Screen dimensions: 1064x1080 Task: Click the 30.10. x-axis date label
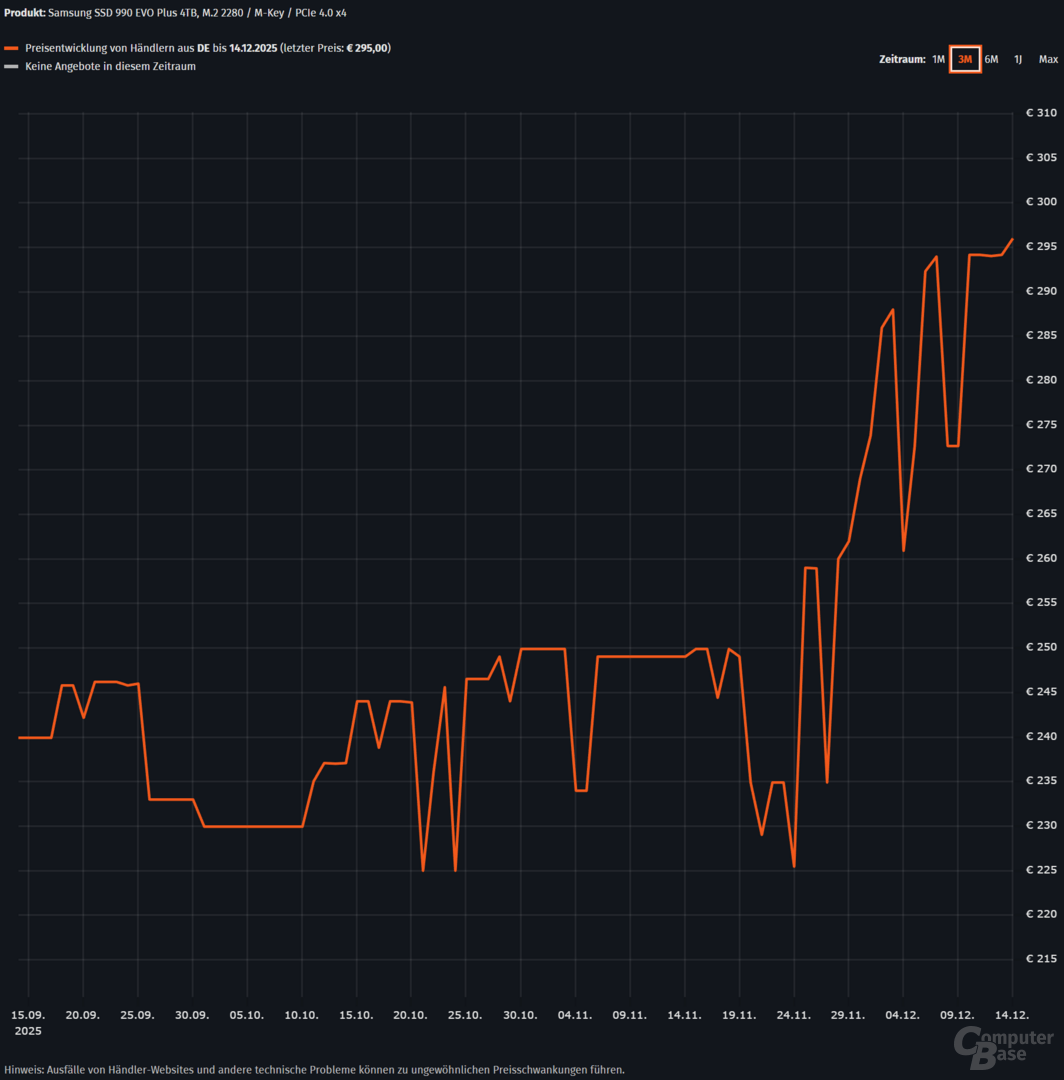520,1015
